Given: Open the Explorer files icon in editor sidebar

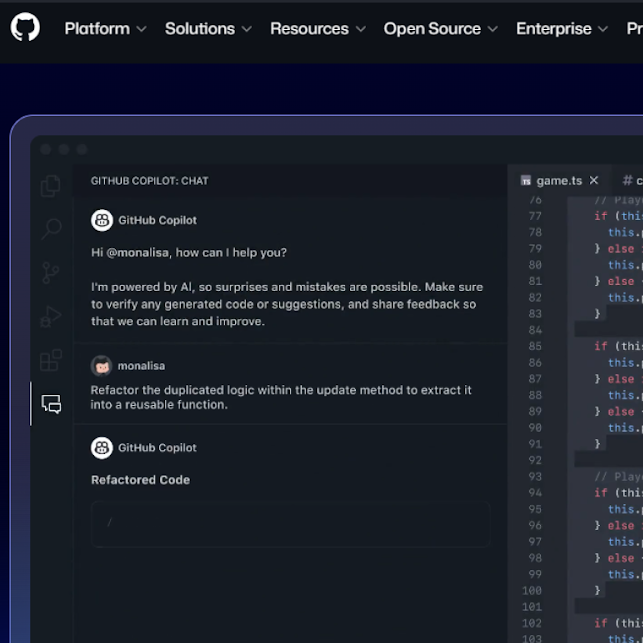Looking at the screenshot, I should (x=51, y=186).
